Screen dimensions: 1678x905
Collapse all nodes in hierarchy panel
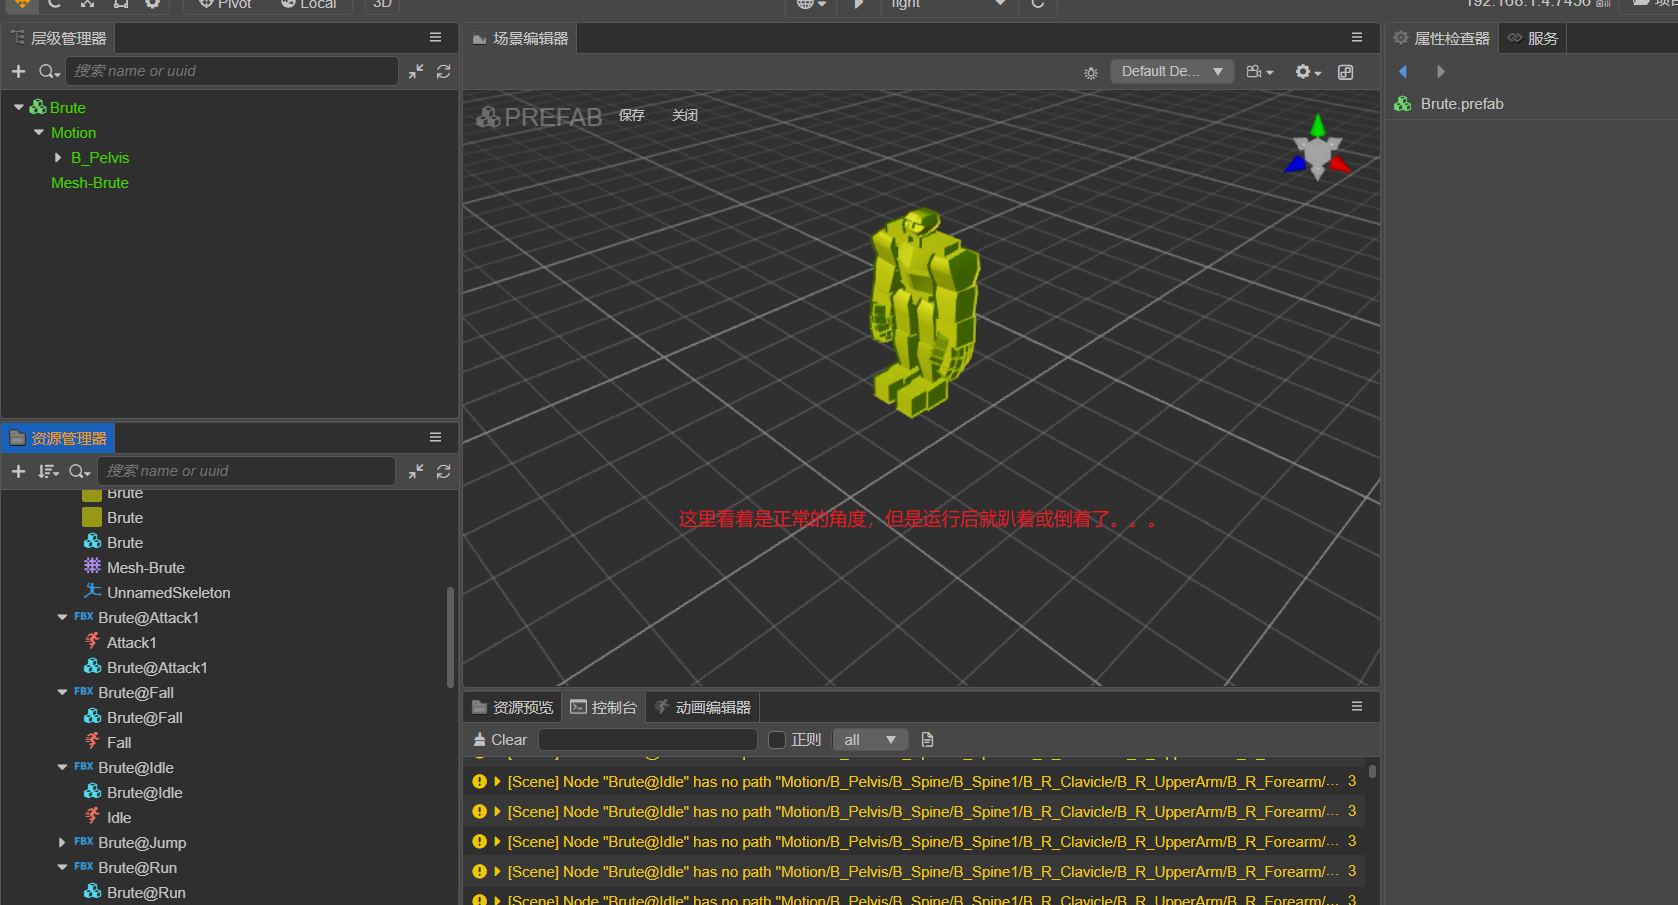tap(416, 71)
